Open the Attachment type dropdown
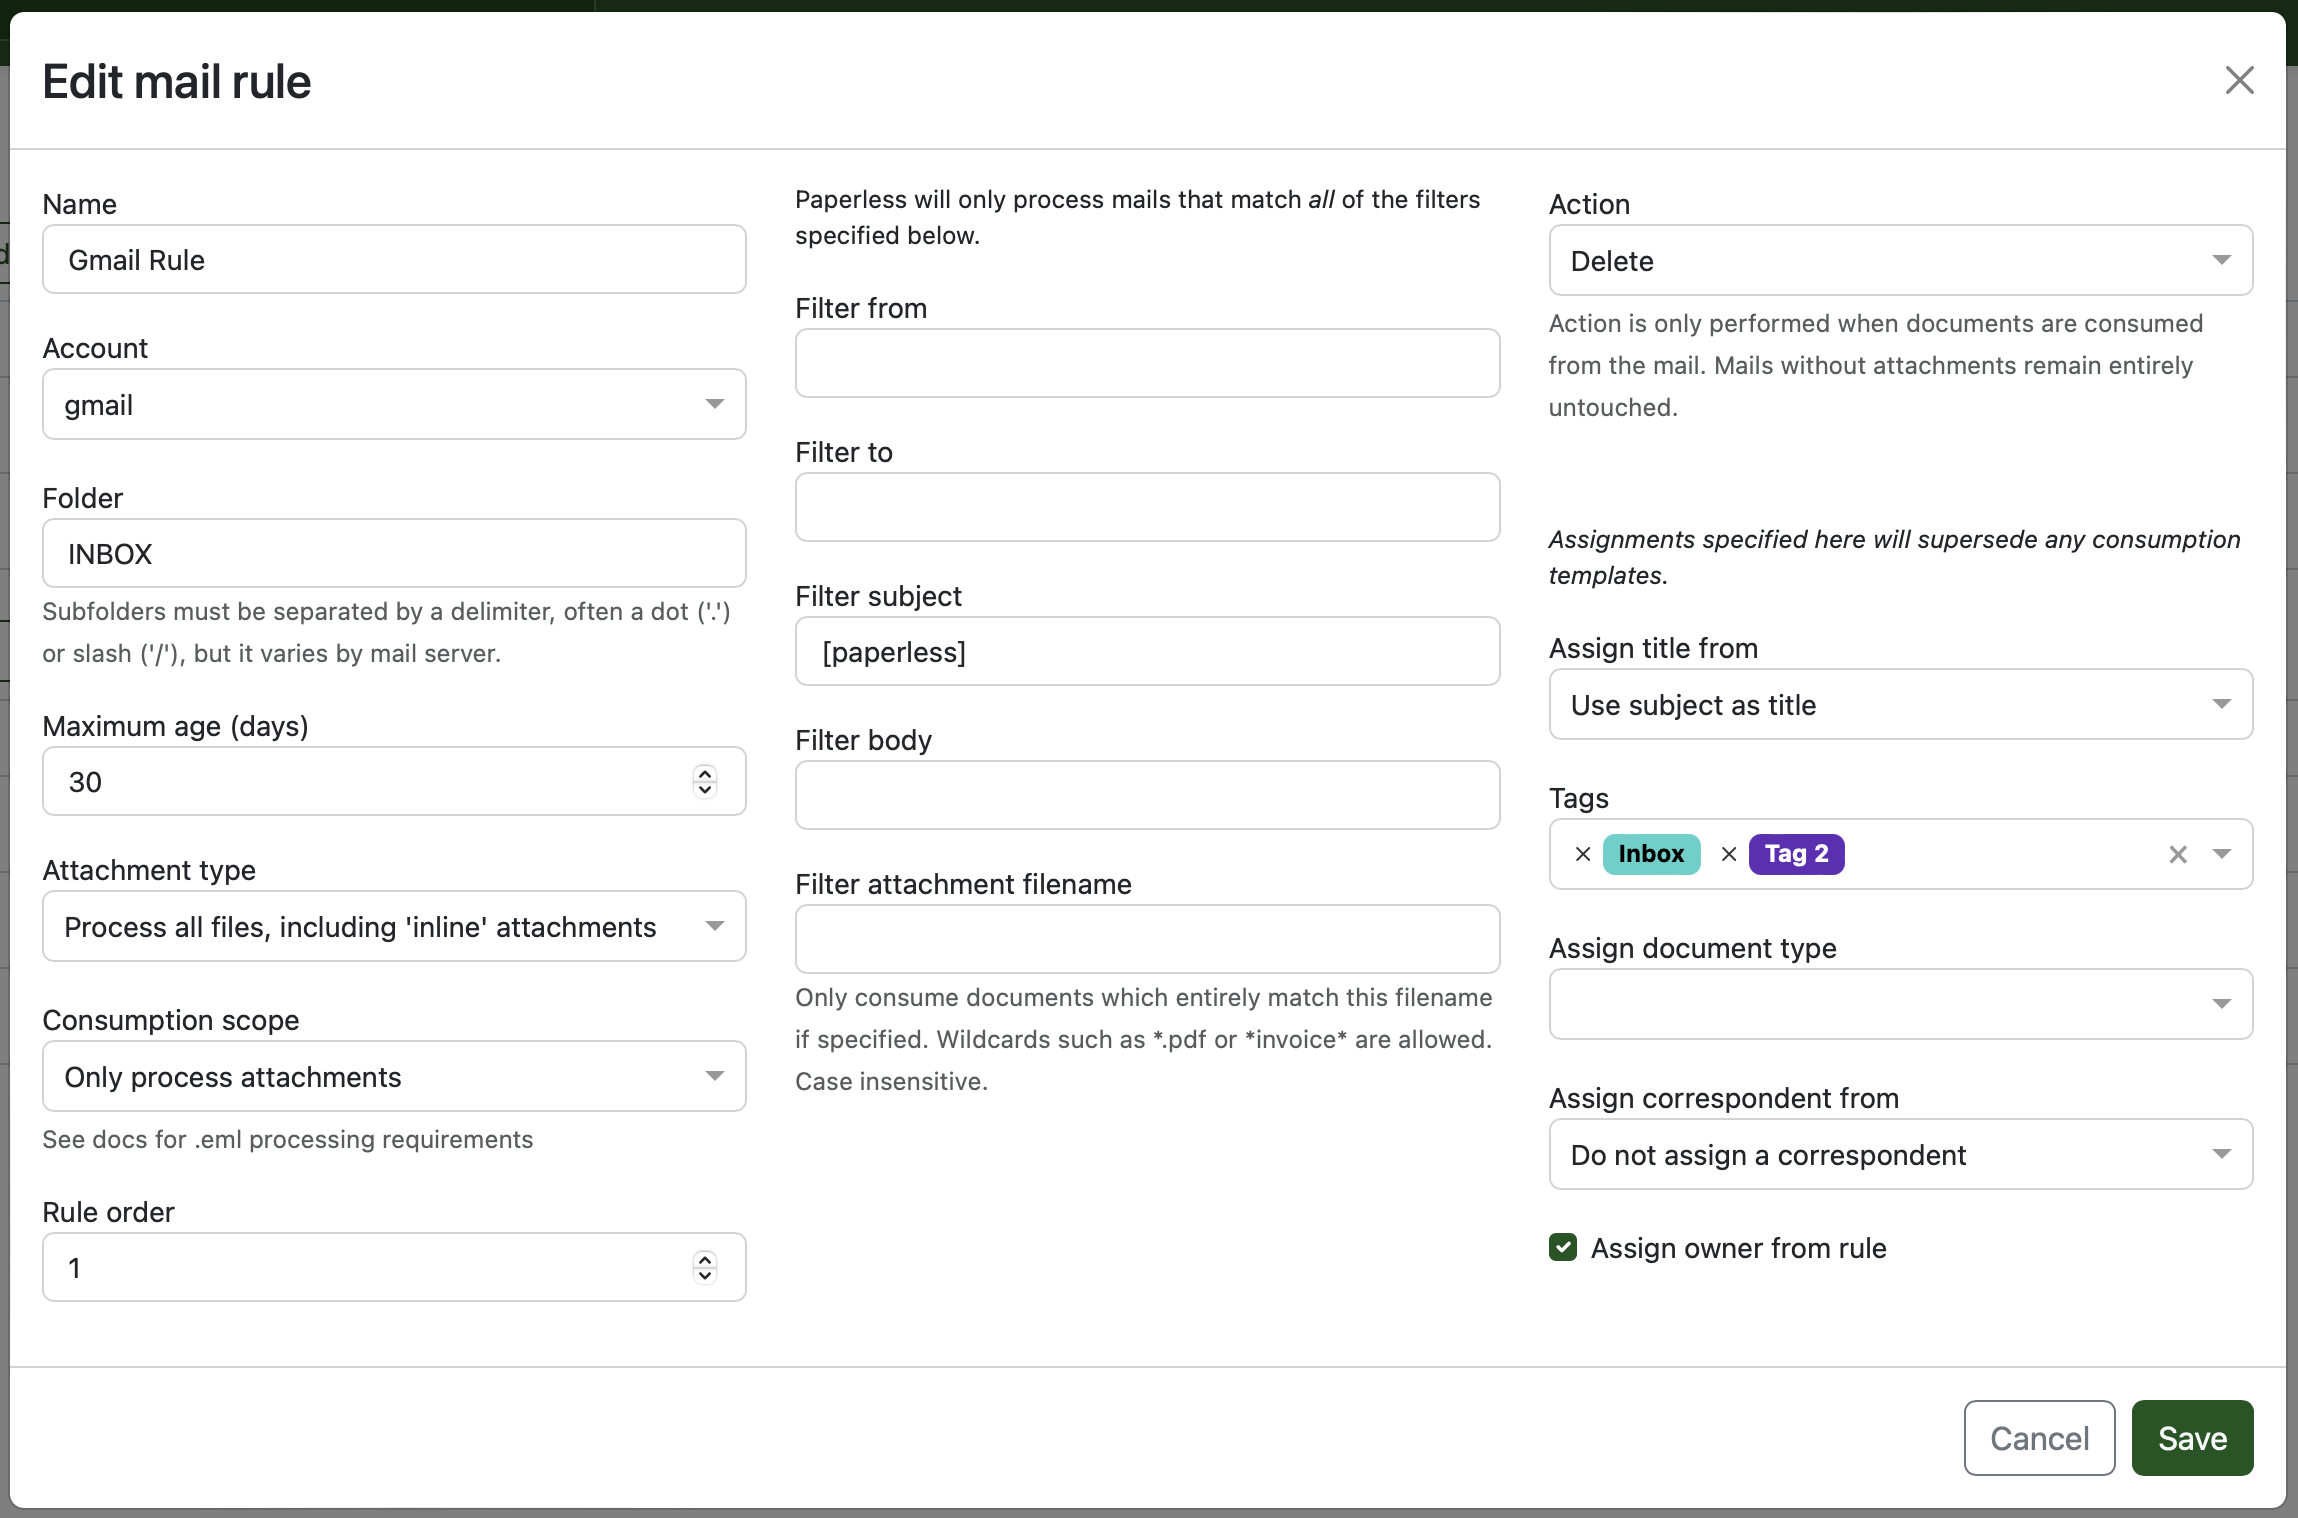Viewport: 2298px width, 1518px height. [394, 926]
